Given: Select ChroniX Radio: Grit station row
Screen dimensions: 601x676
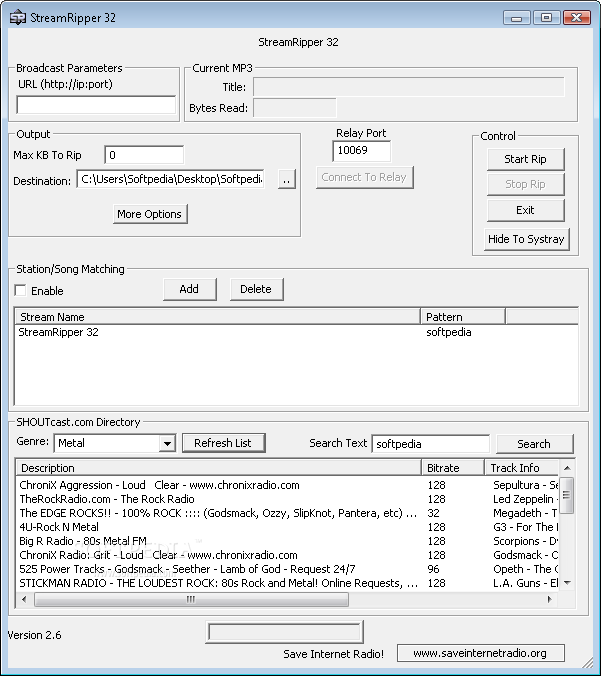Looking at the screenshot, I should click(x=287, y=555).
